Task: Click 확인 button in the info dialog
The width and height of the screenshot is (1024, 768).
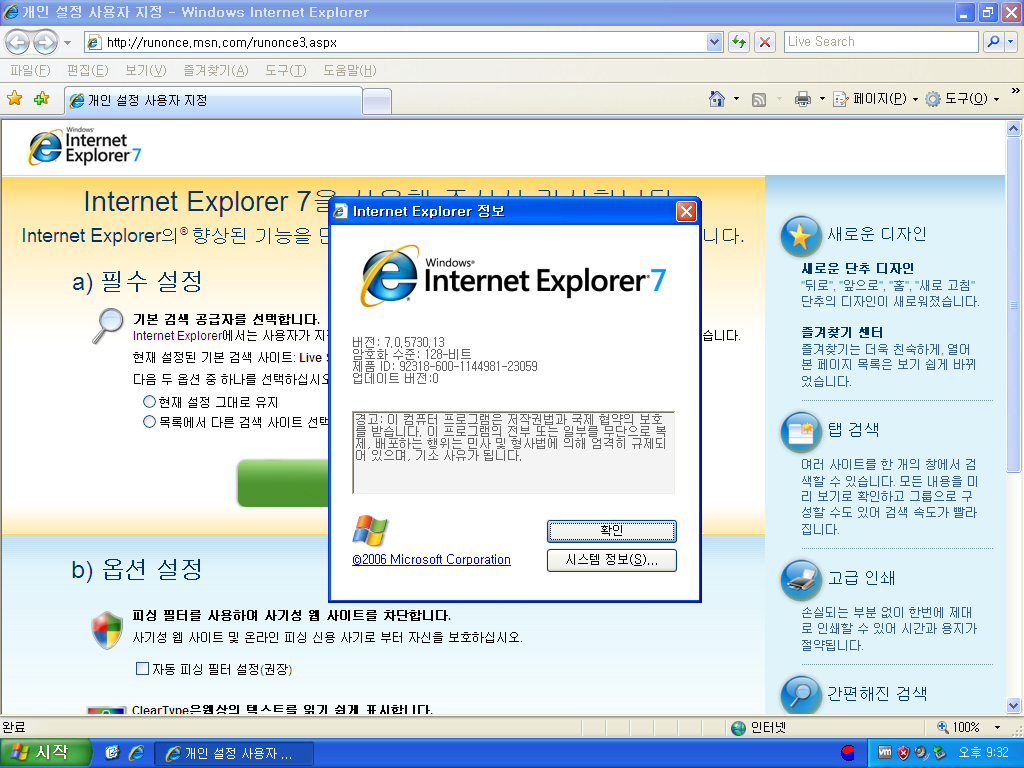Action: click(611, 531)
